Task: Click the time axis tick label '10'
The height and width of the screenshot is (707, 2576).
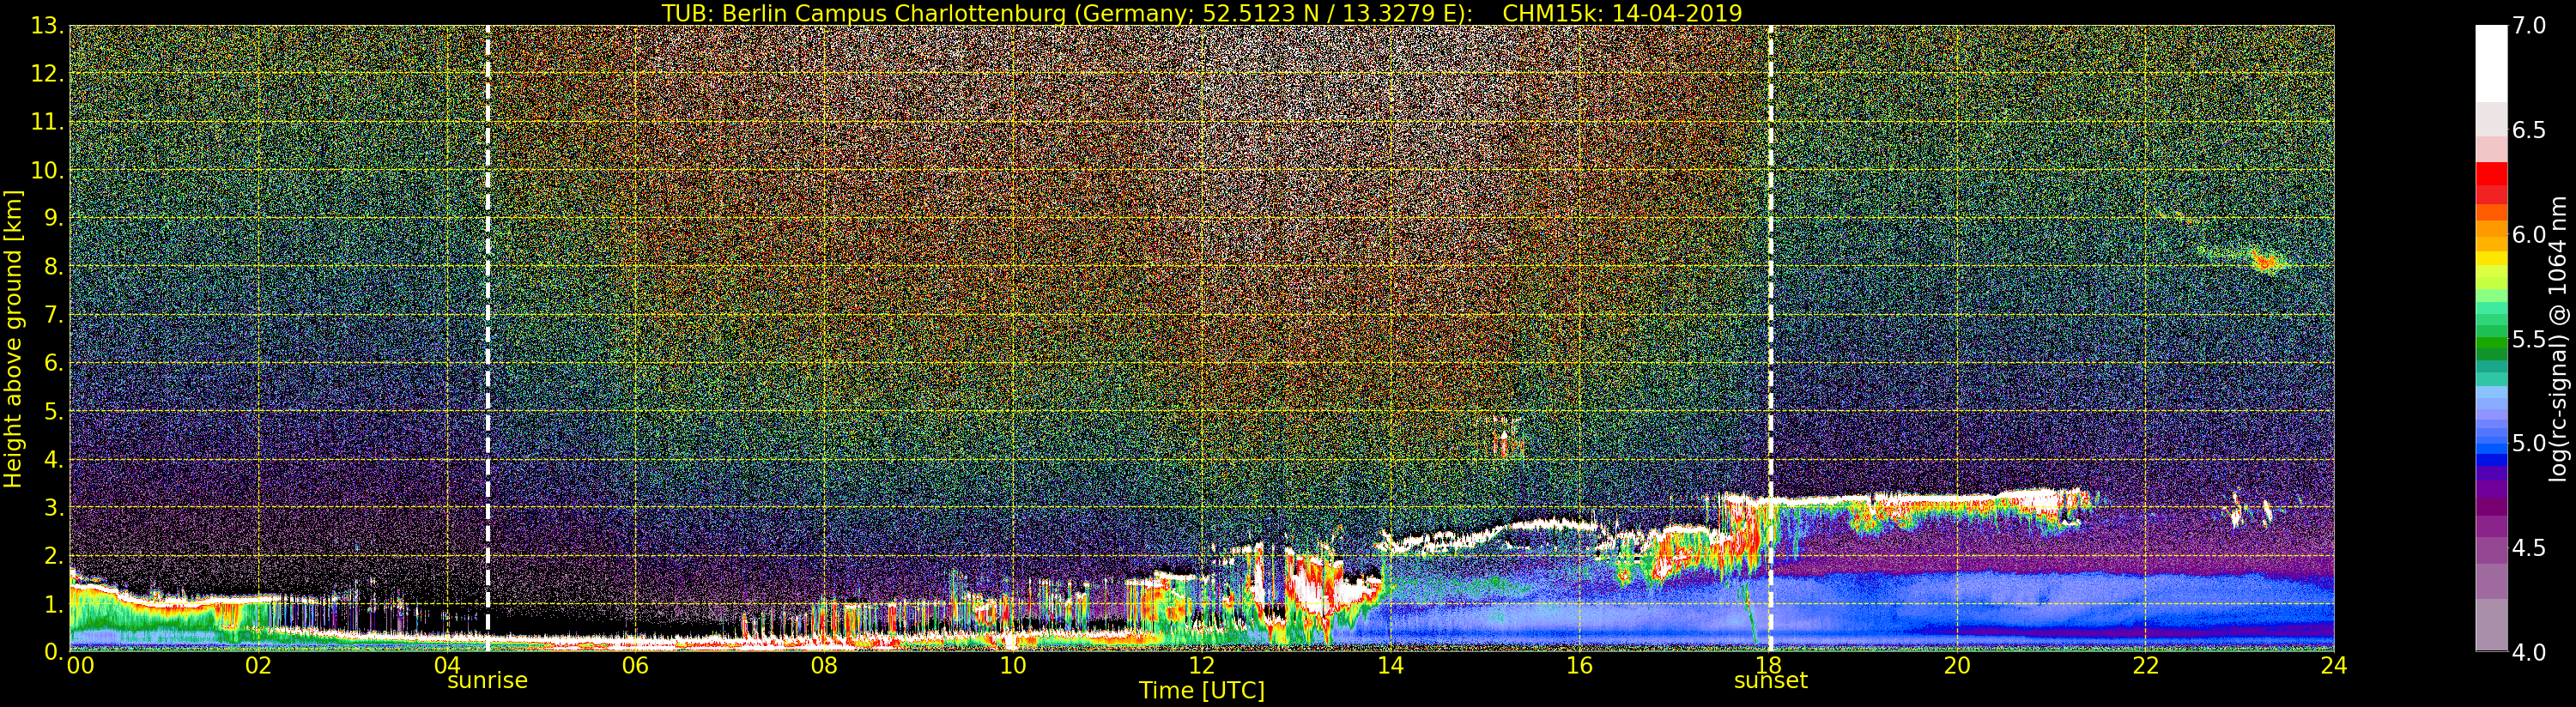Action: [1013, 666]
